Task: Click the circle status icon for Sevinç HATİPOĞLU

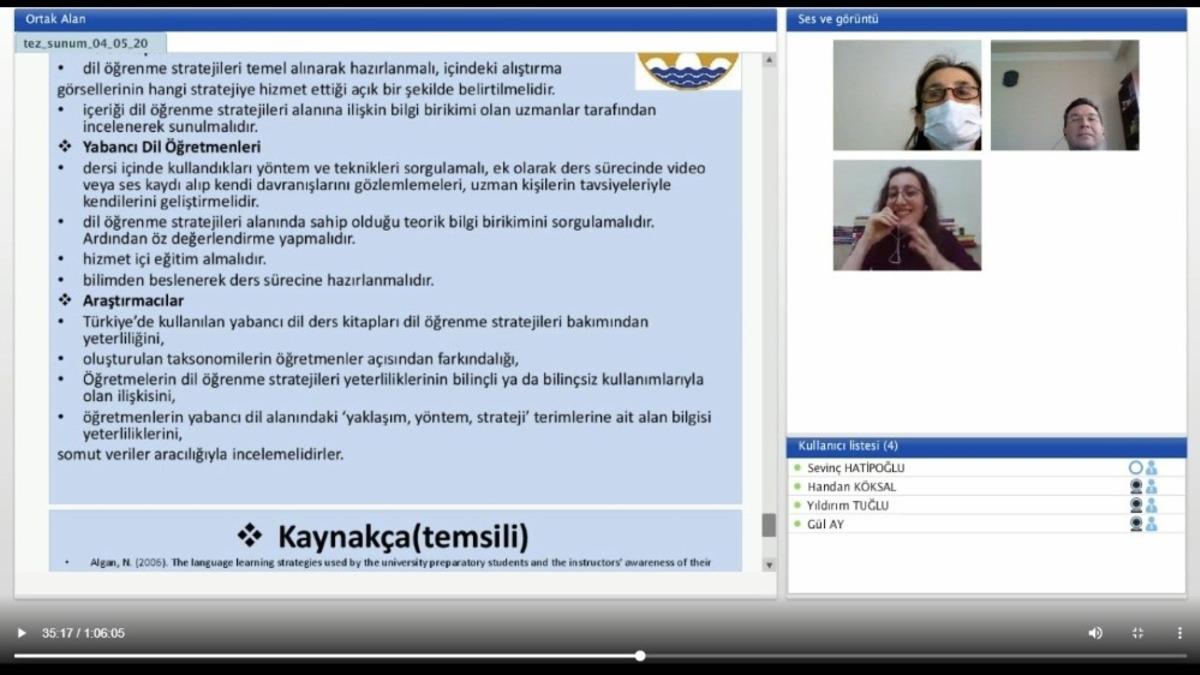Action: tap(1136, 466)
